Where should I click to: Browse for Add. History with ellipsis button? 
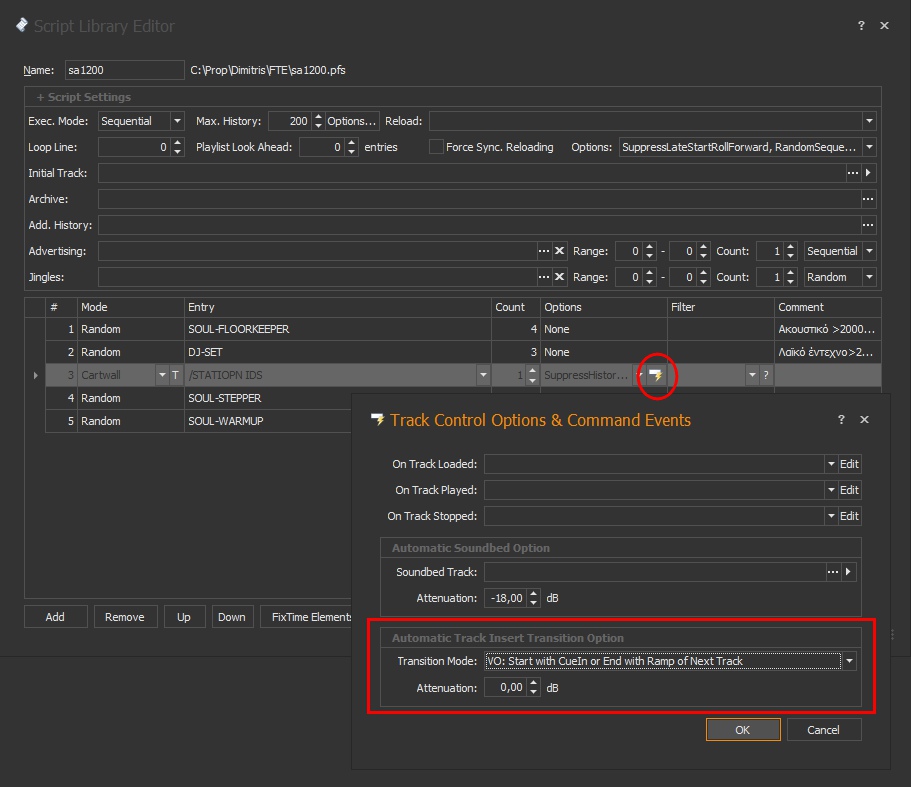(x=867, y=225)
